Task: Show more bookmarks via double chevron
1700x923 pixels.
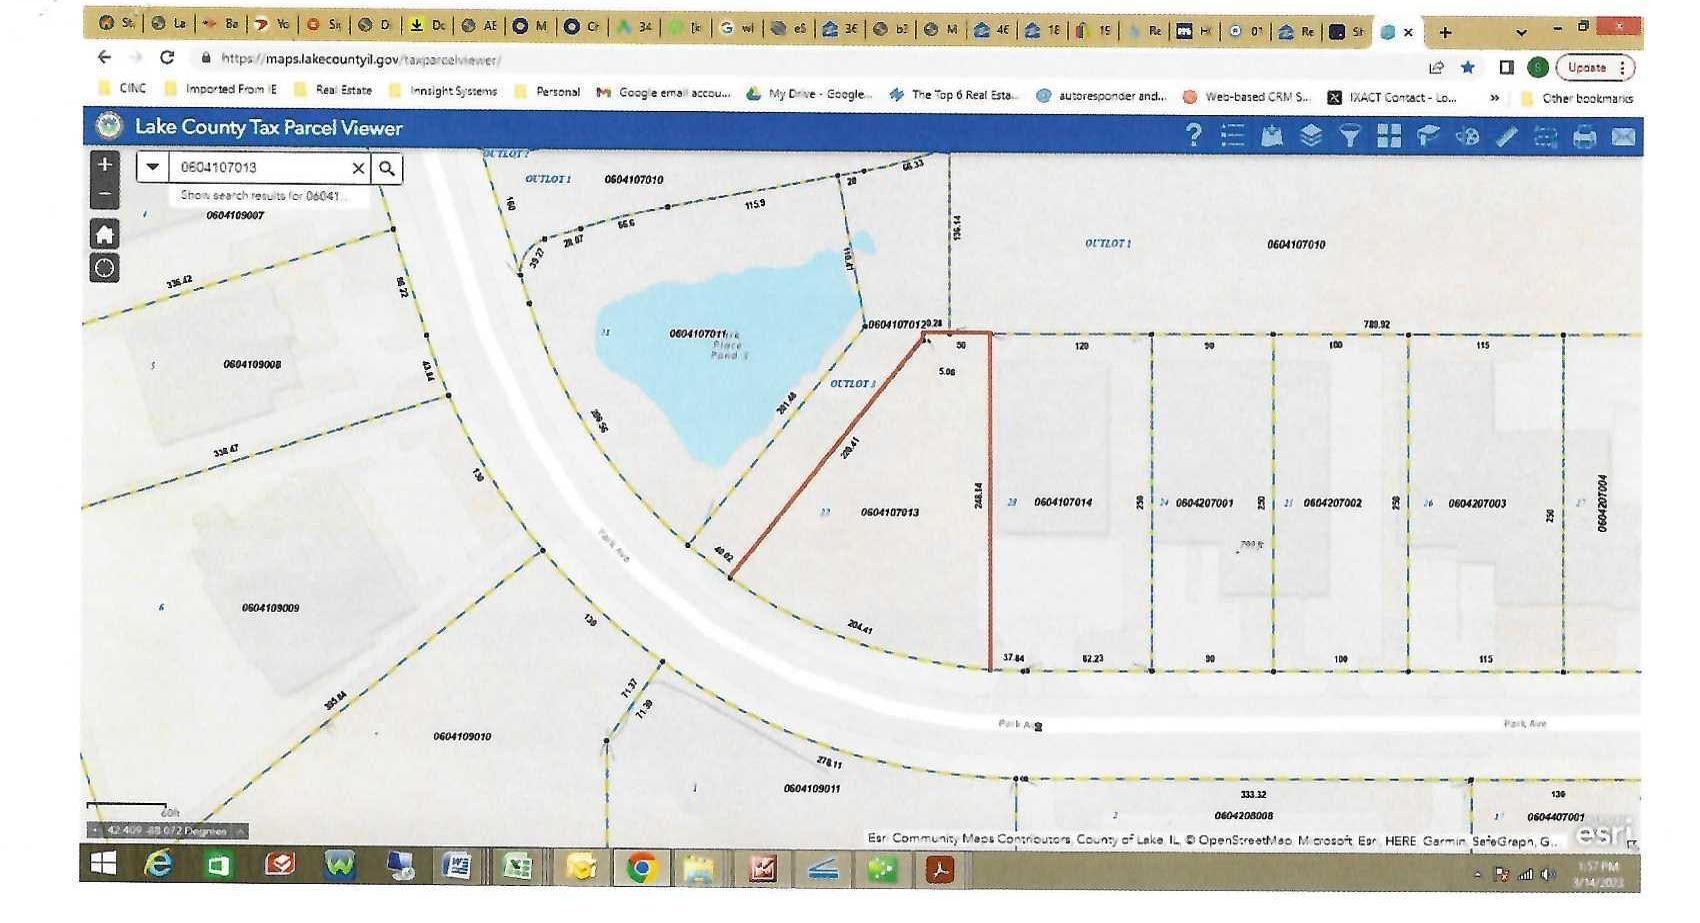Action: pos(1494,98)
